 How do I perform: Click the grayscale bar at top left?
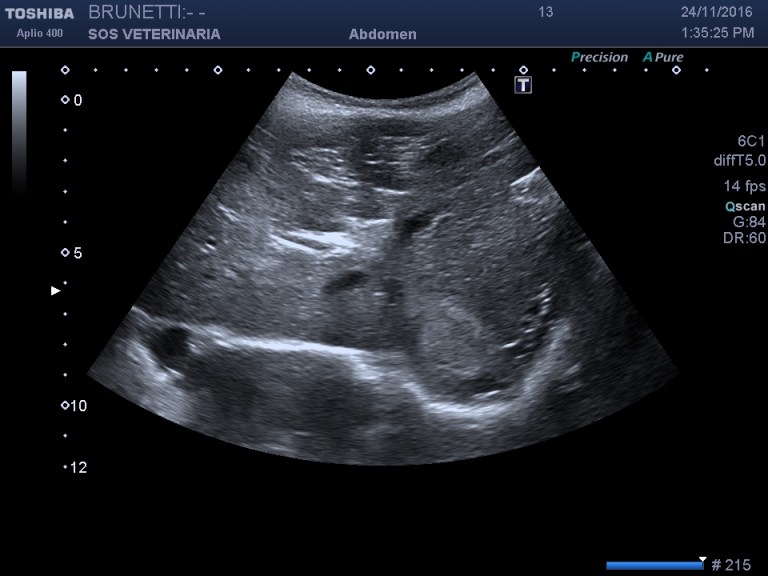[x=19, y=130]
